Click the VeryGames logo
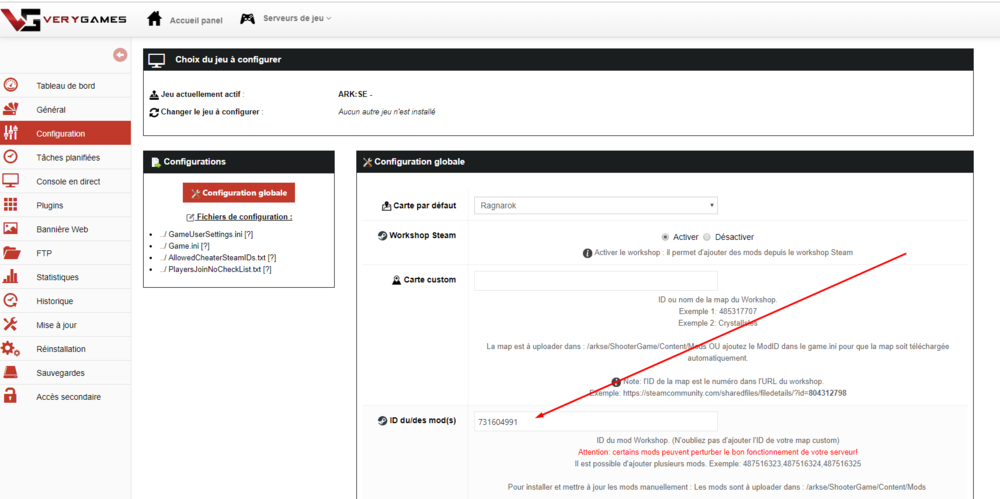Viewport: 1000px width, 499px height. 58,19
